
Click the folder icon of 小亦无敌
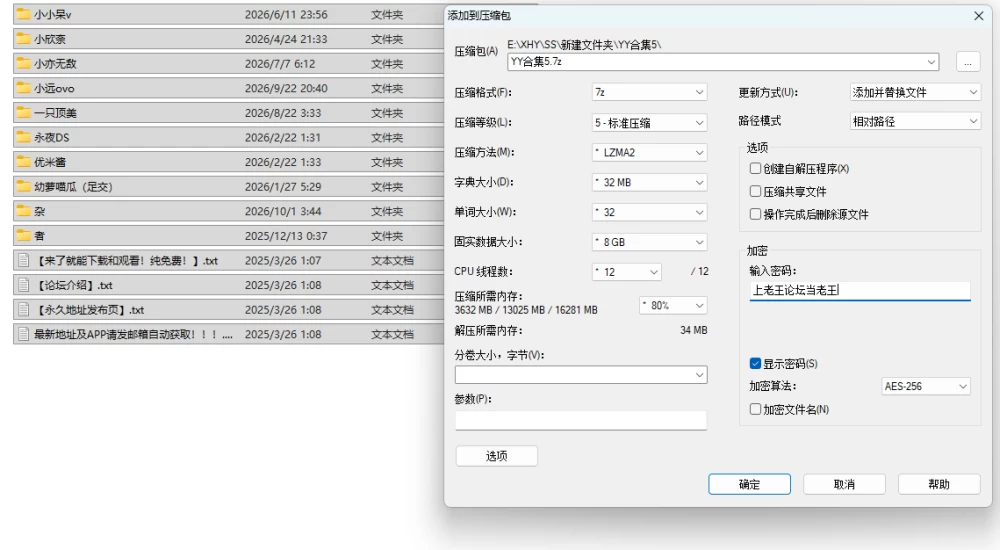pos(24,63)
